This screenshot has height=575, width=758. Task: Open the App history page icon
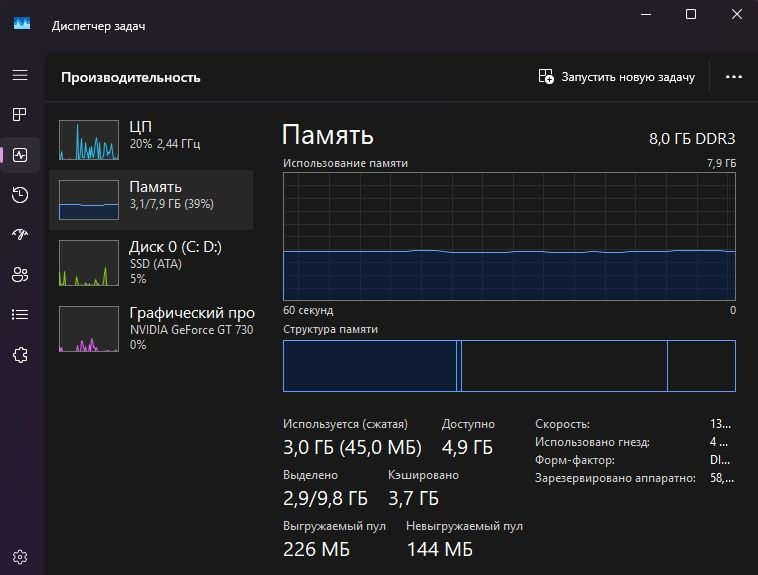(x=20, y=195)
